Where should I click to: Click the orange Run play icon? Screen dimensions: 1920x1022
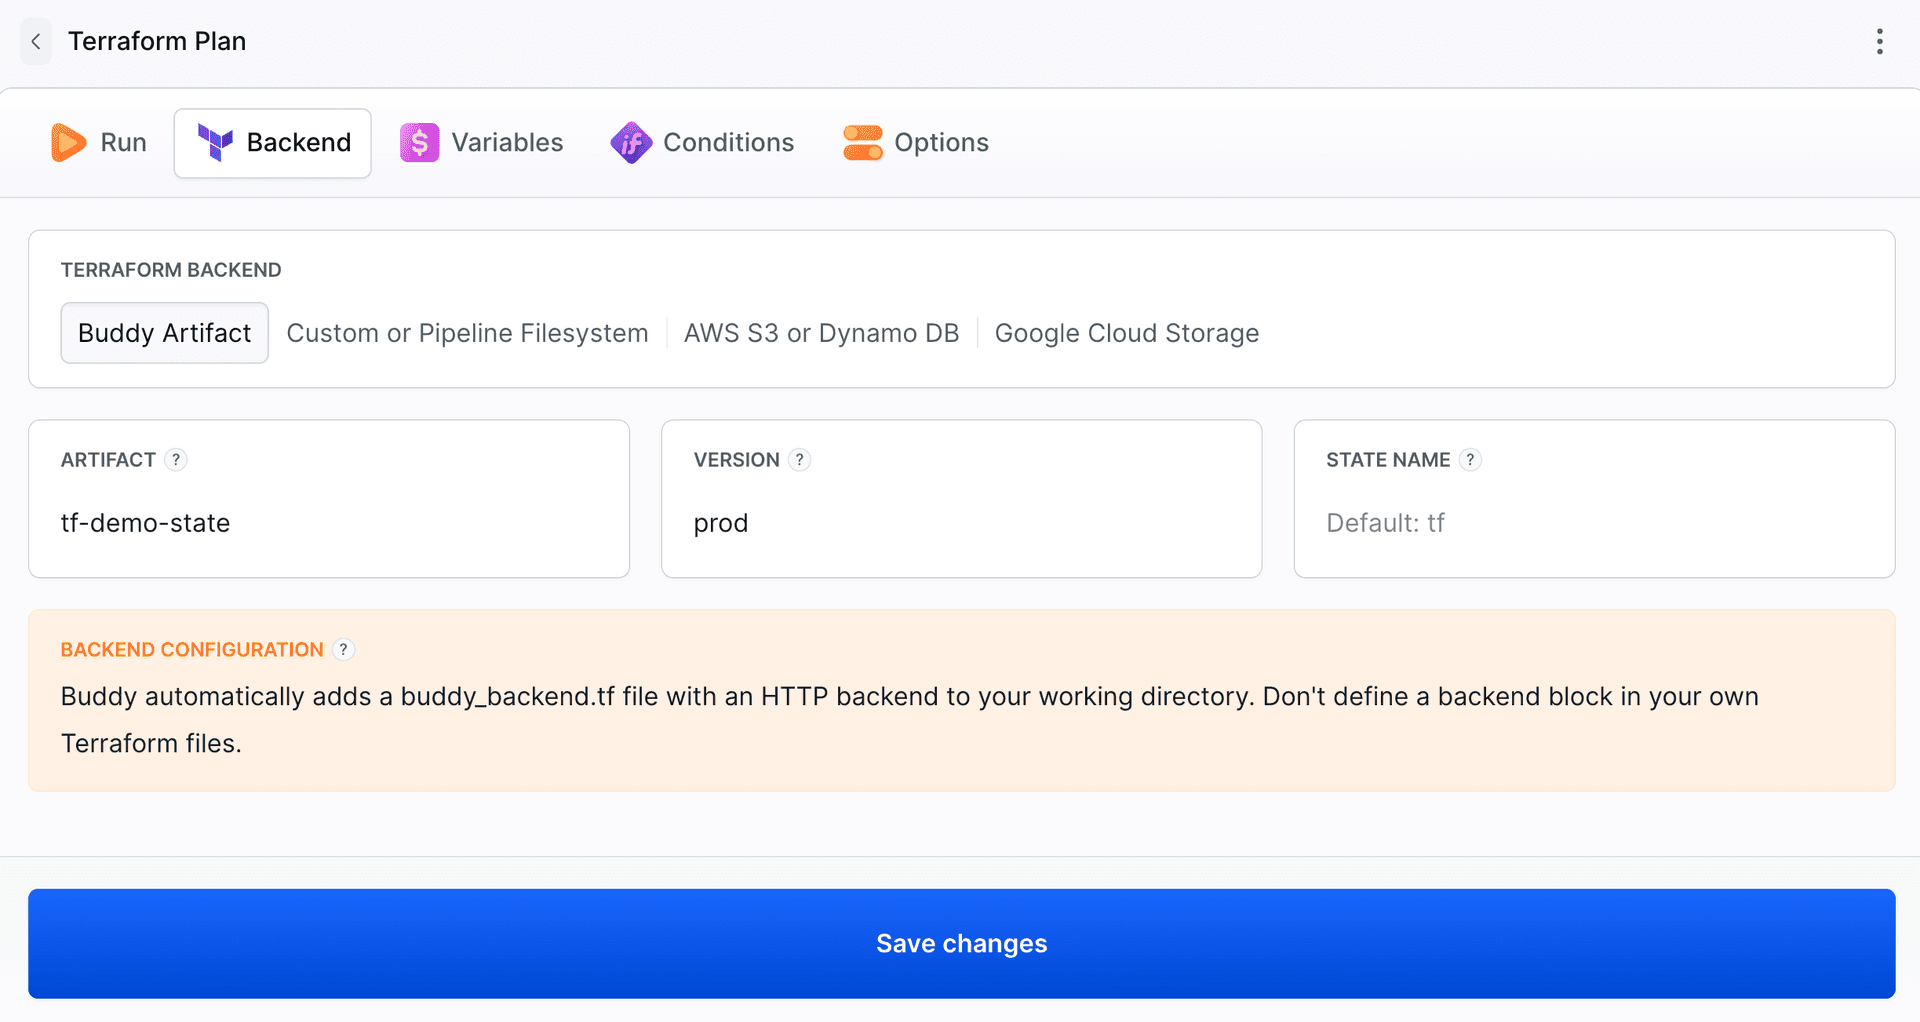coord(68,143)
